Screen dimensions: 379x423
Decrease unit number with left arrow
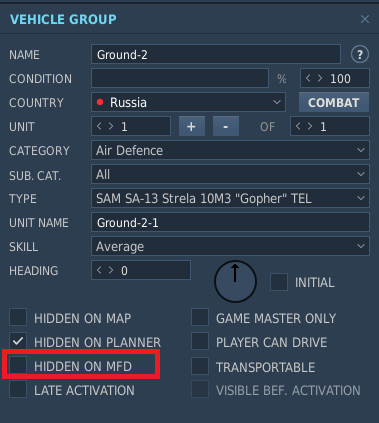tap(99, 126)
